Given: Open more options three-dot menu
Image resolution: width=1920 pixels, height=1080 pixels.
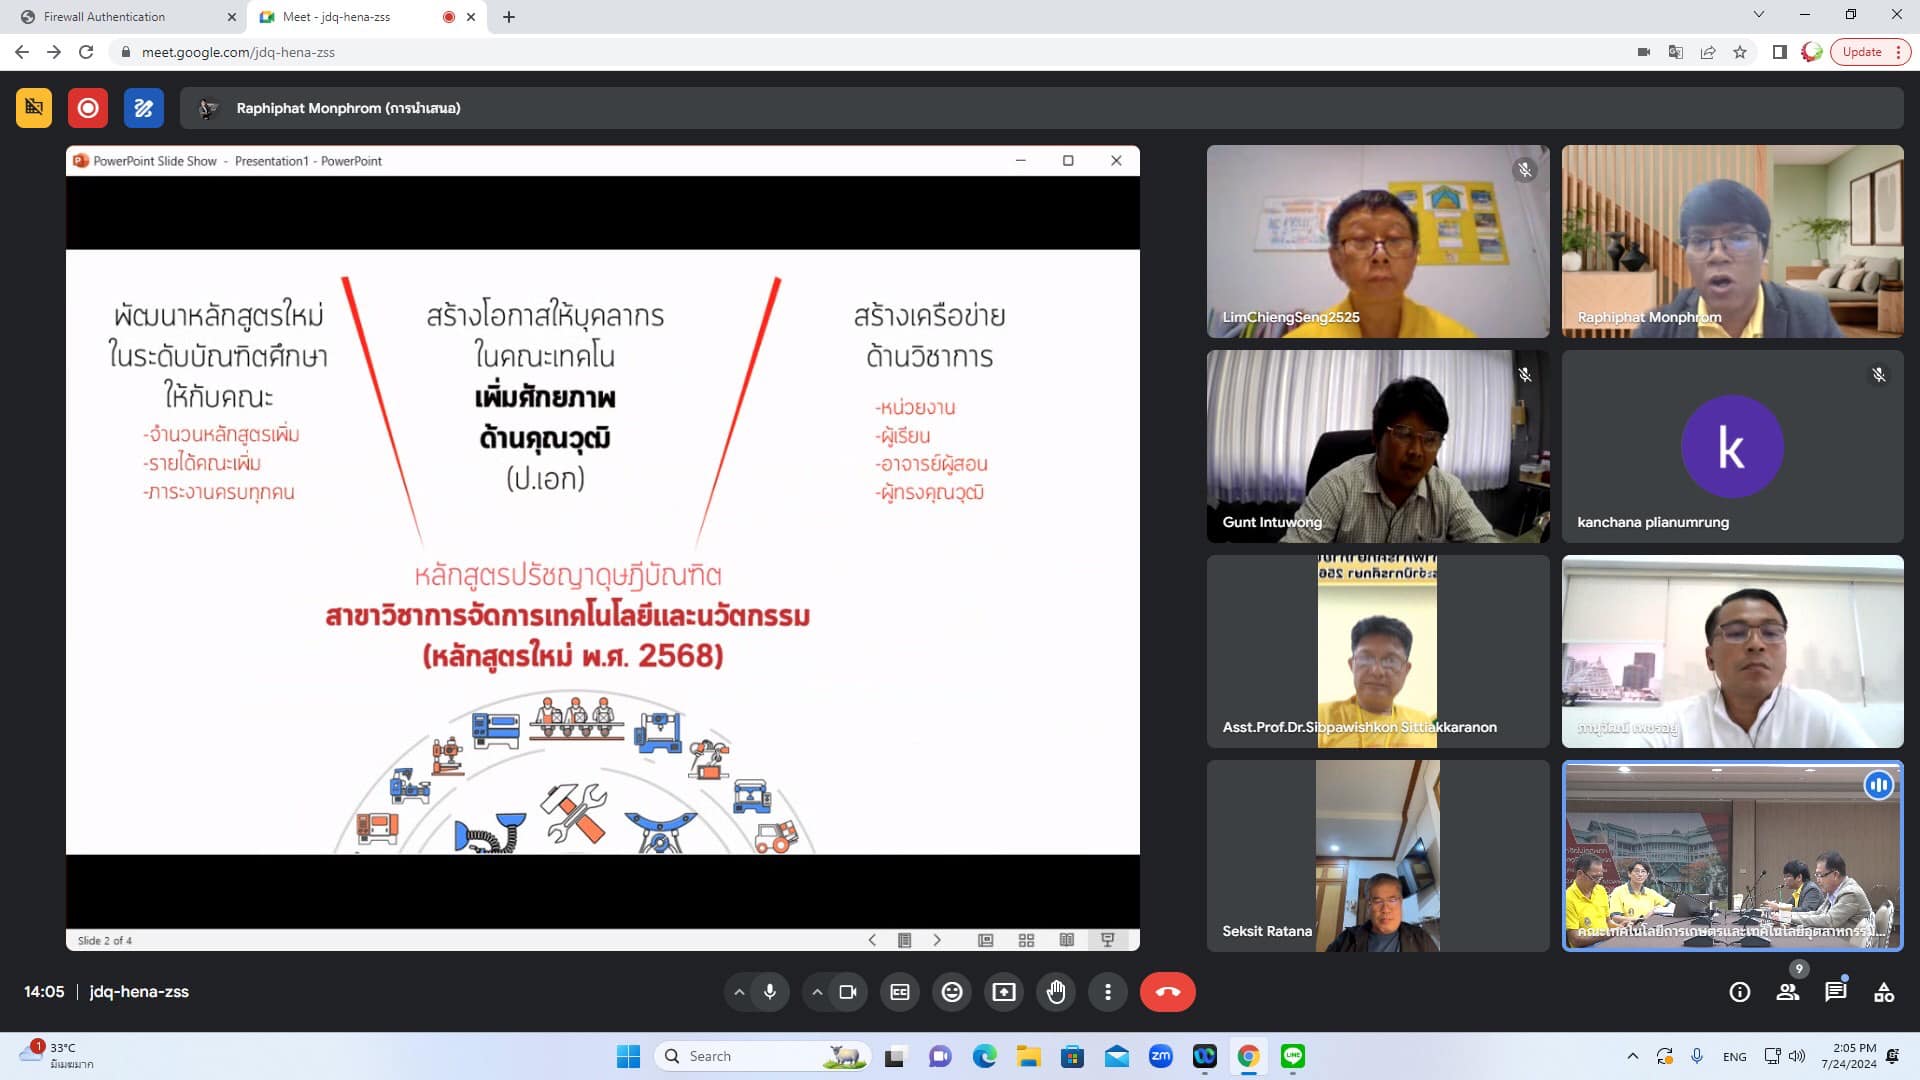Looking at the screenshot, I should [x=1107, y=992].
